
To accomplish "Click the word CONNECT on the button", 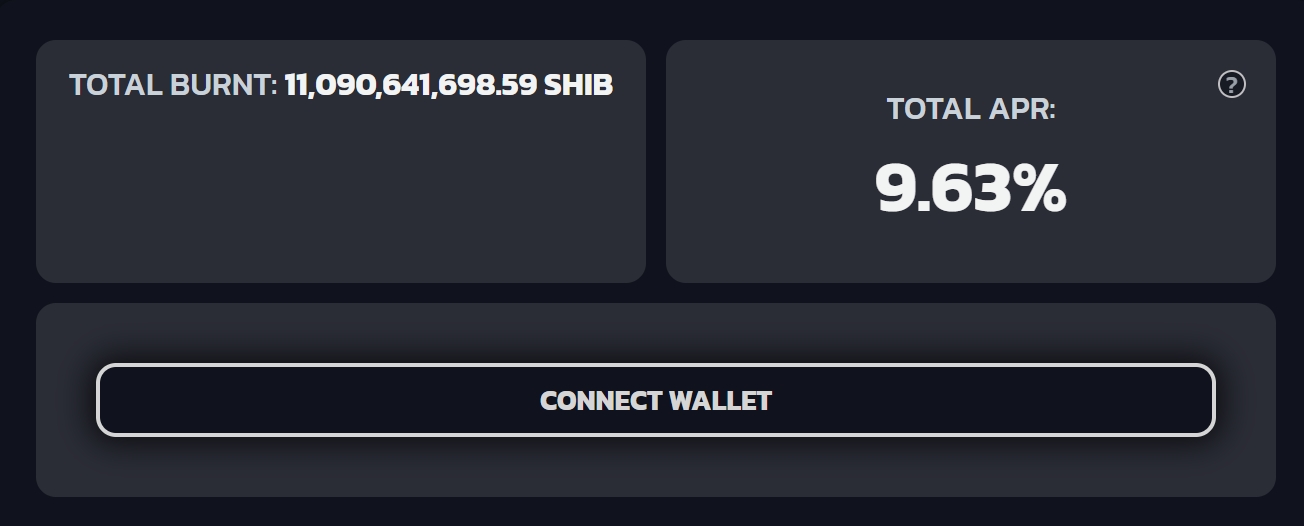I will pyautogui.click(x=600, y=401).
